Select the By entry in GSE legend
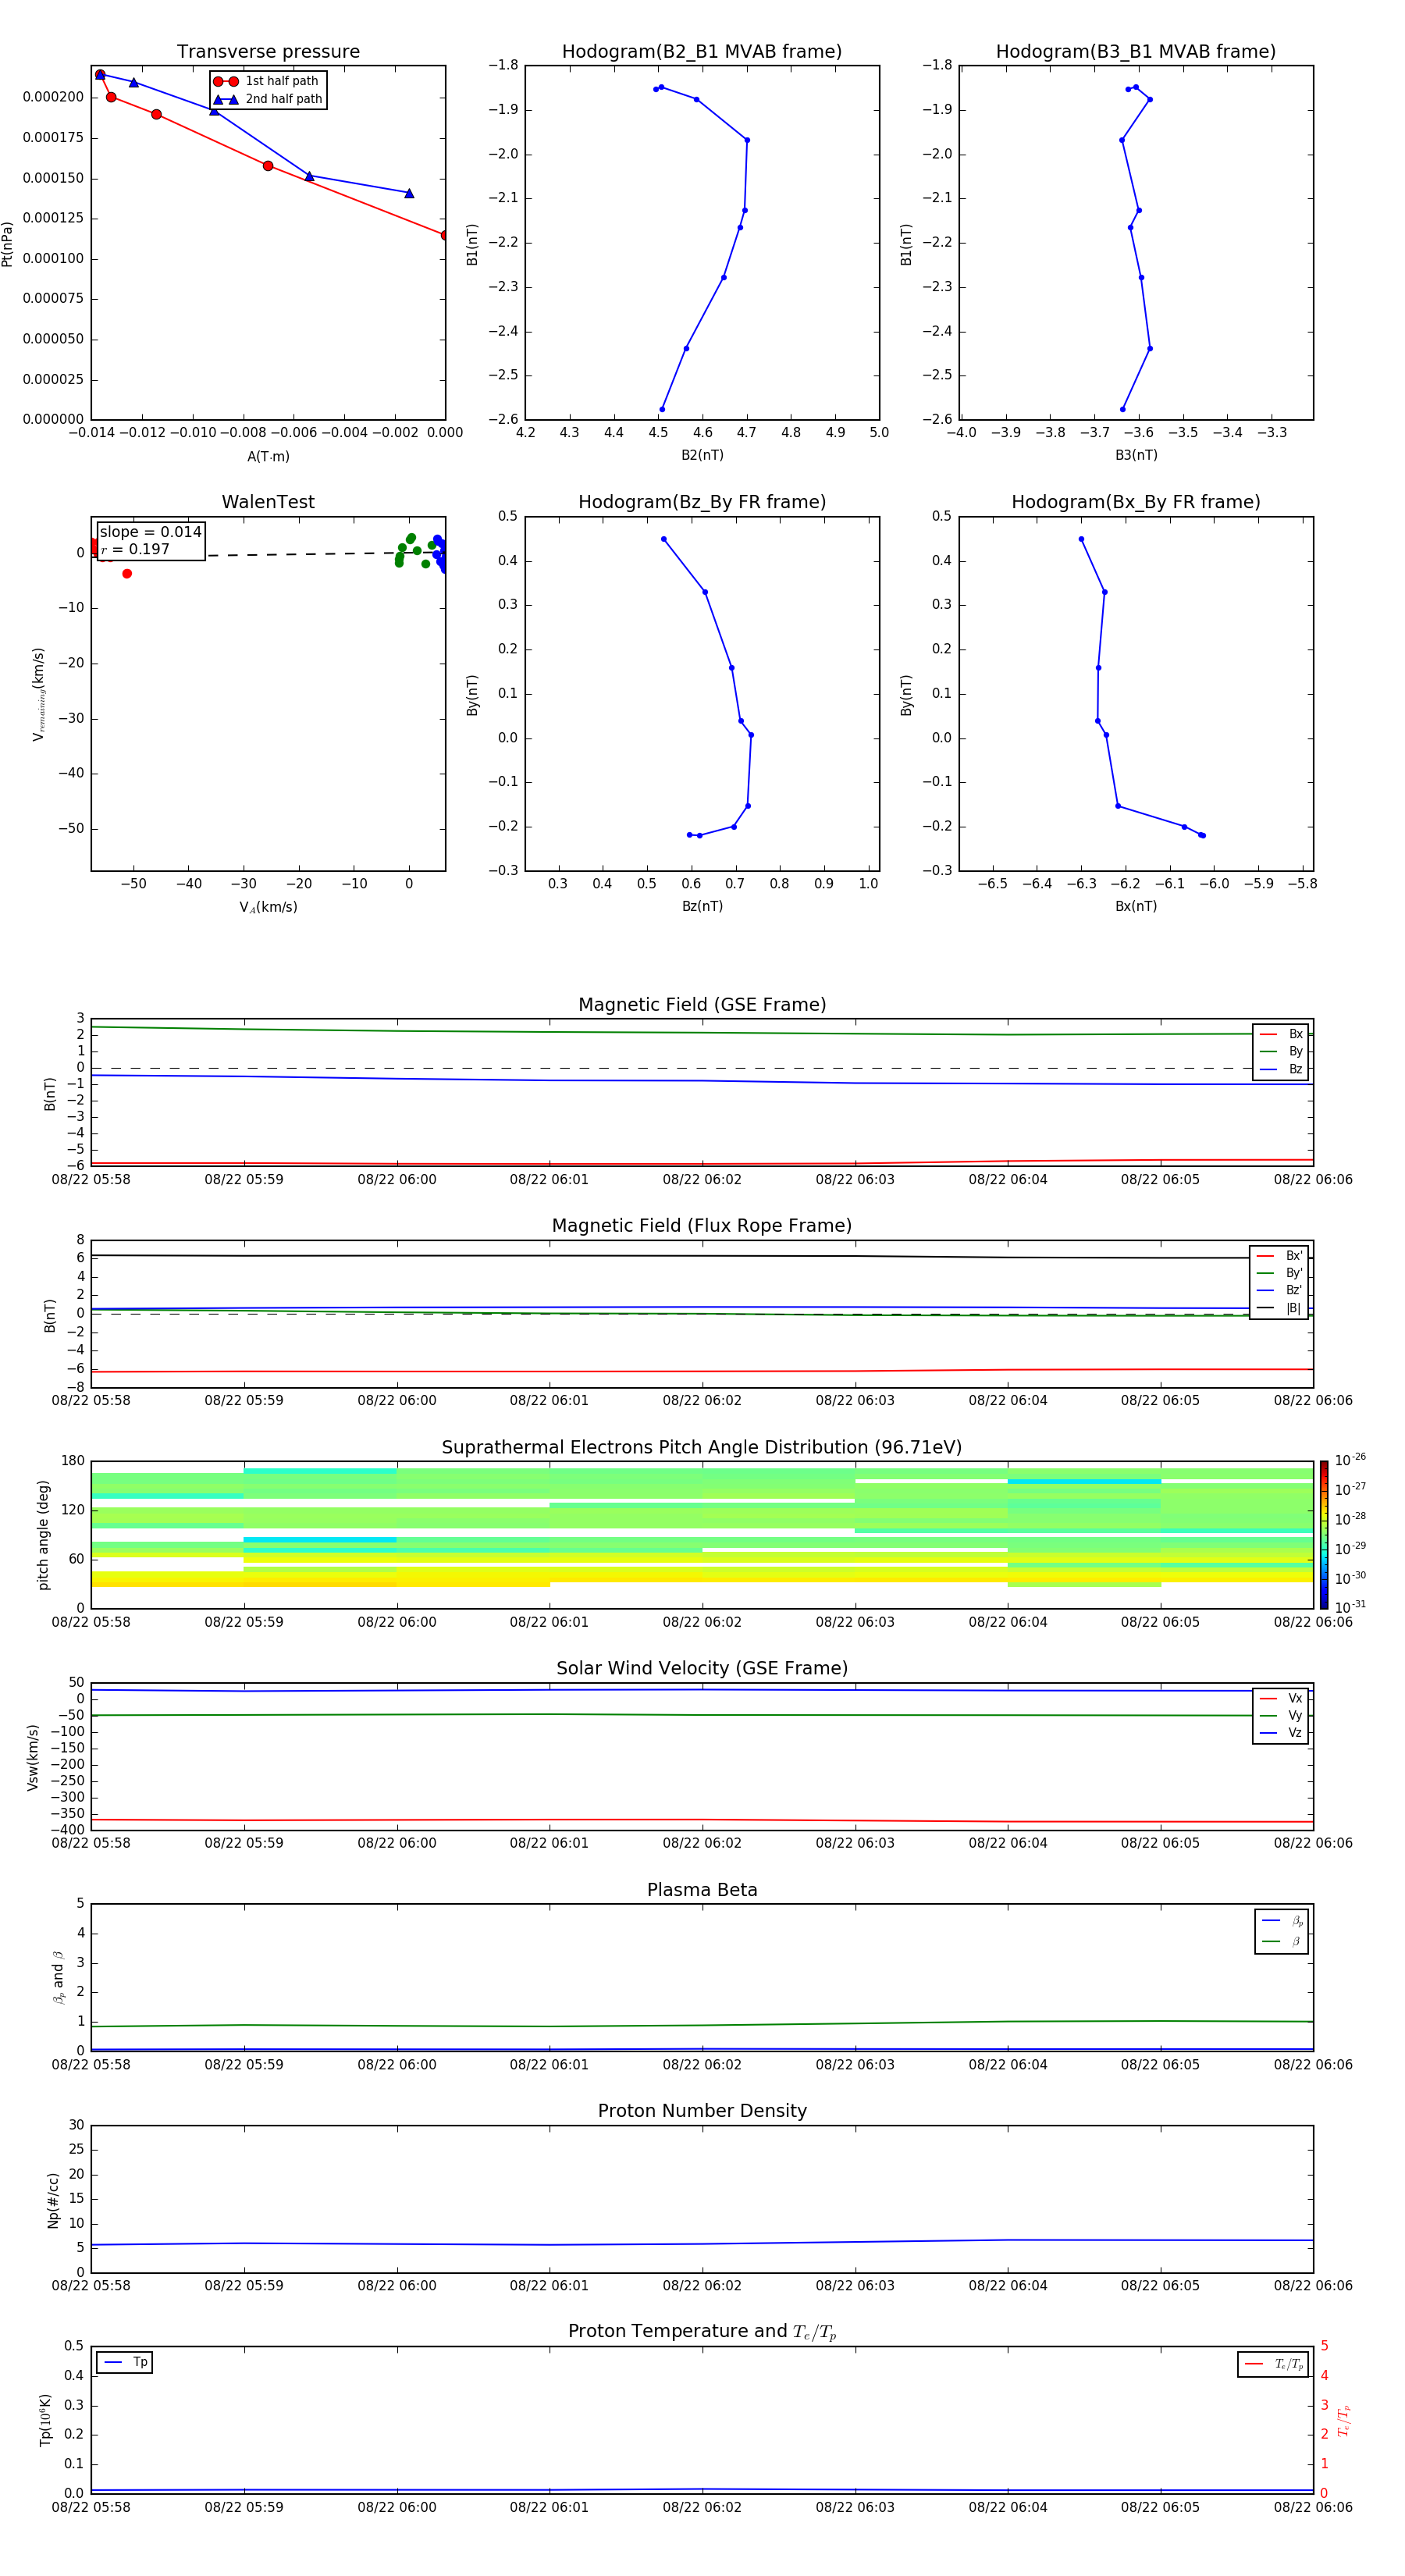 coord(1281,1051)
